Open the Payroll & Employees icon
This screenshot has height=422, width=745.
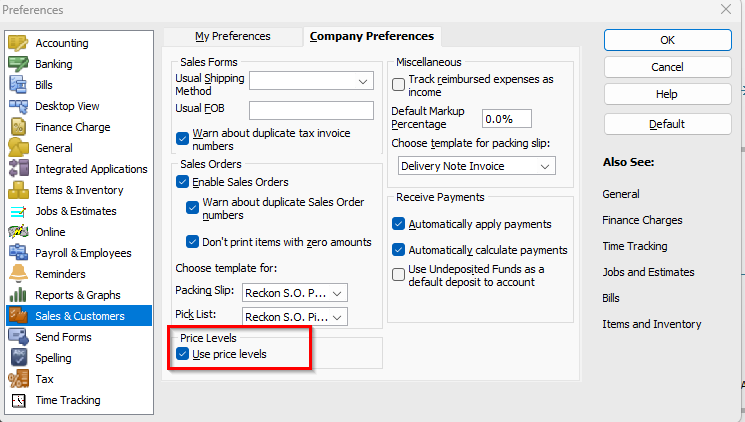click(18, 253)
